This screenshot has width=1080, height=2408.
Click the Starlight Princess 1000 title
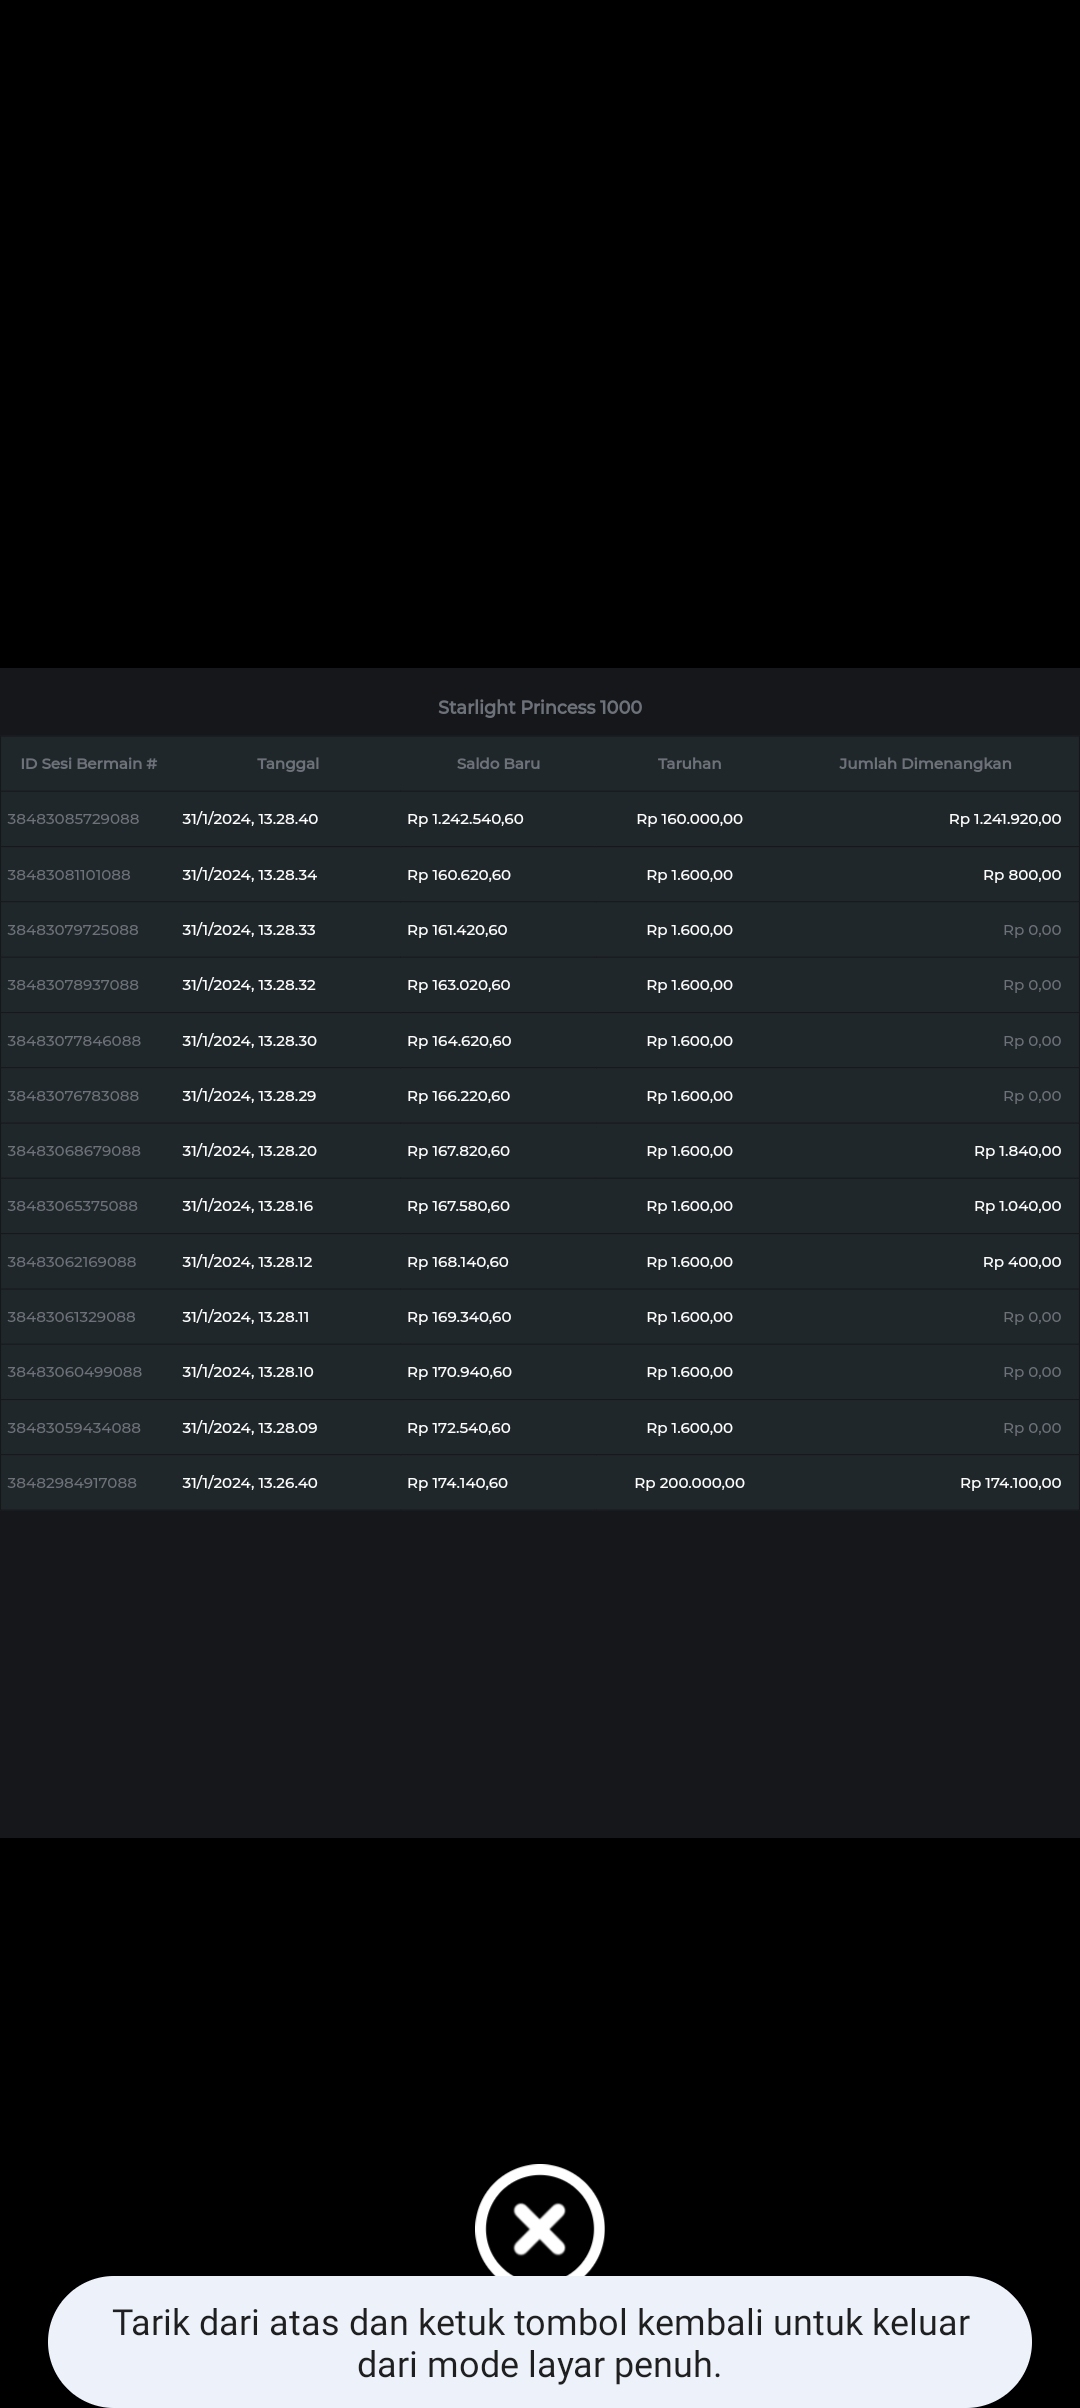tap(539, 707)
